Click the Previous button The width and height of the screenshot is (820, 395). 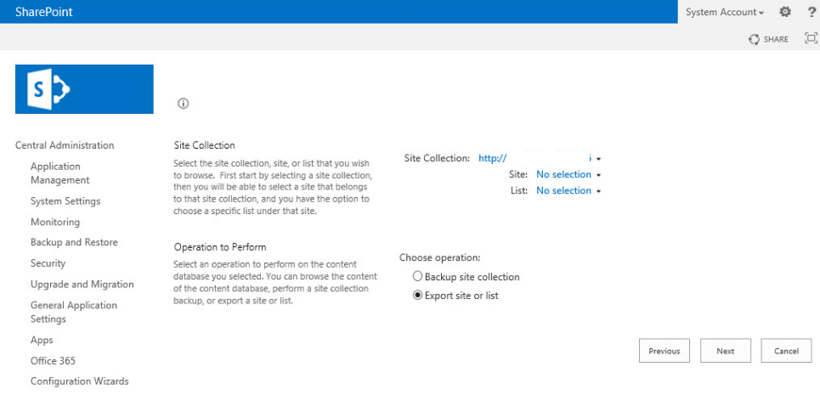pos(664,351)
